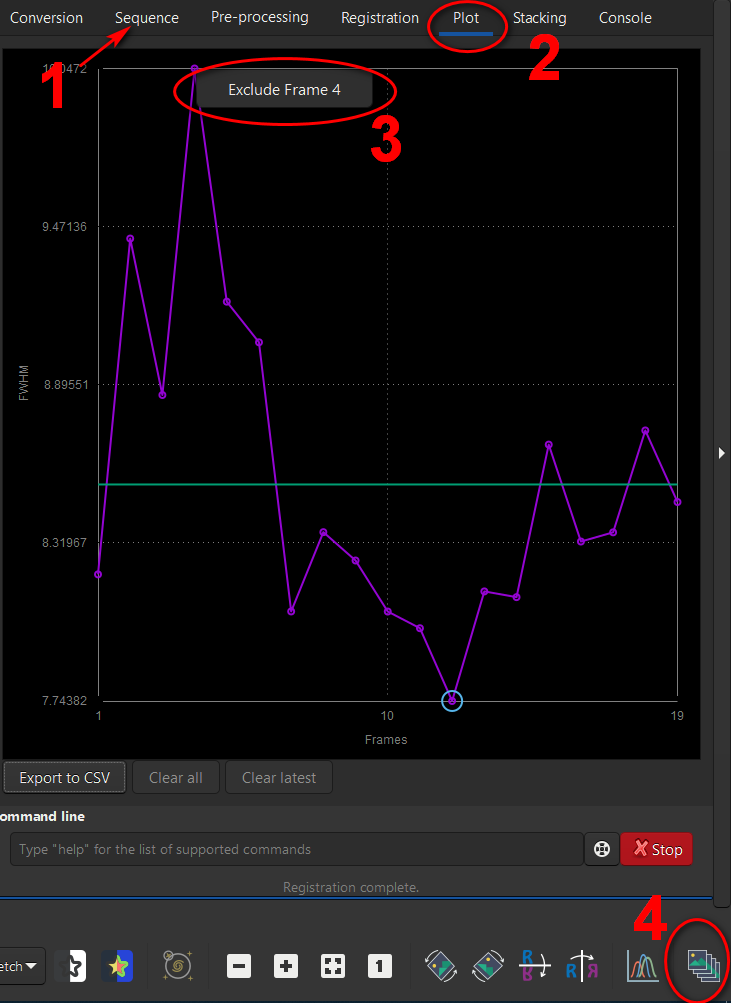Rotate image clockwise icon

pos(487,966)
